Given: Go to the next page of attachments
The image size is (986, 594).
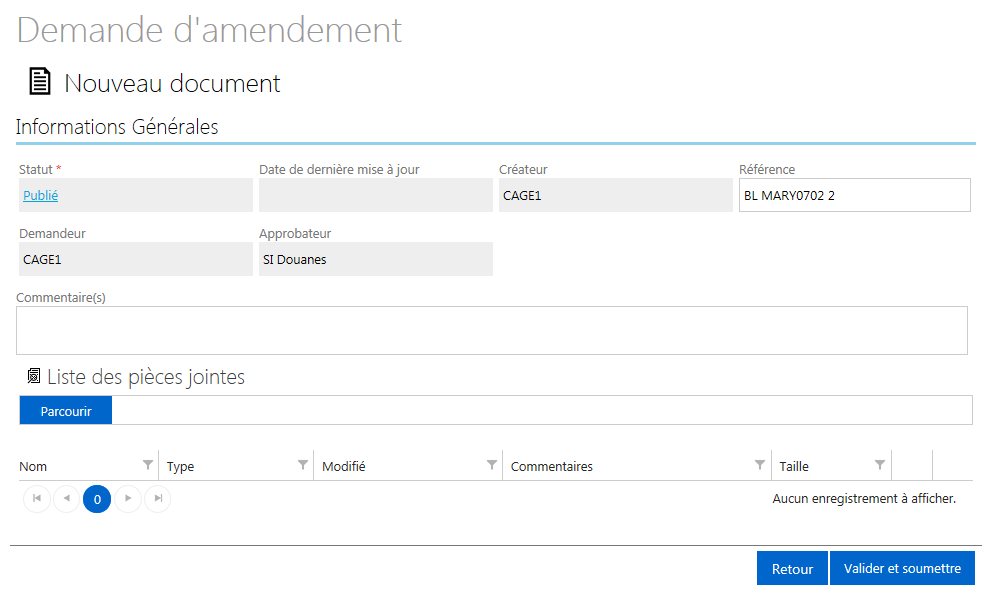Looking at the screenshot, I should tap(128, 498).
